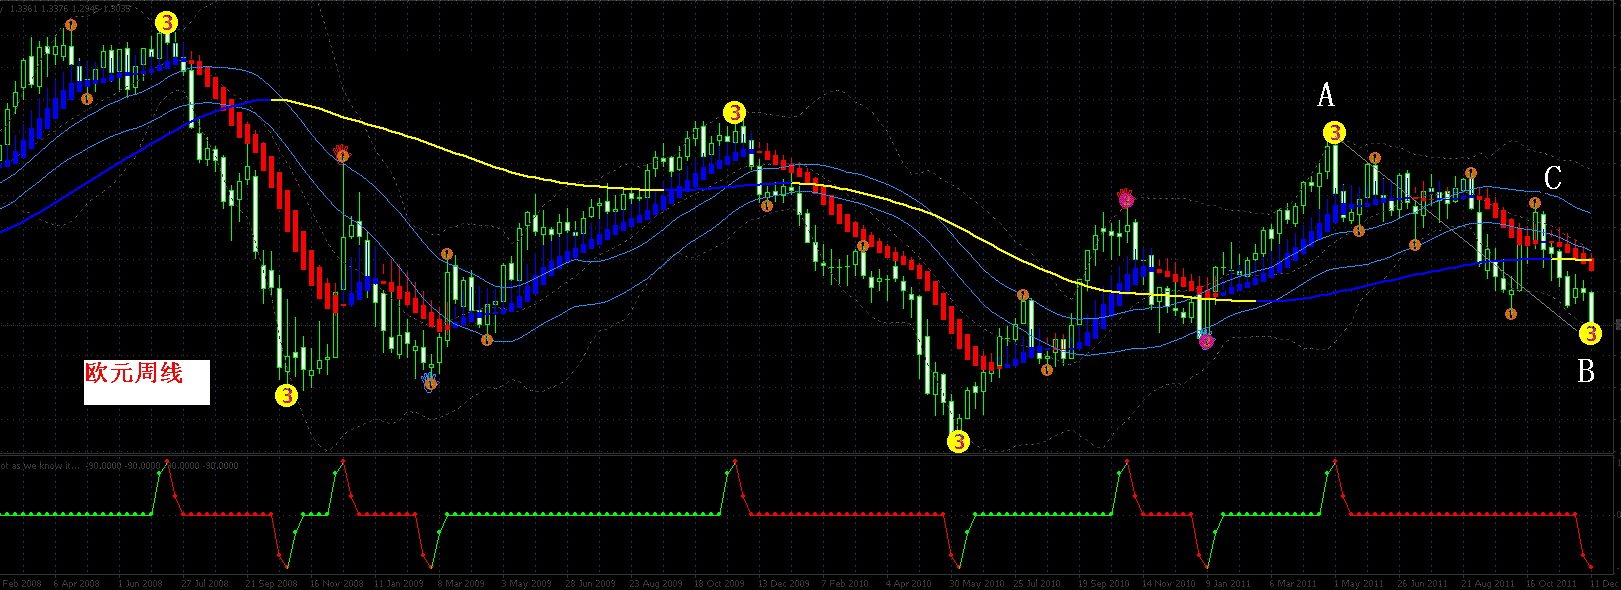Click indicator peak below the October 2009 top
The height and width of the screenshot is (590, 1621).
coord(734,460)
